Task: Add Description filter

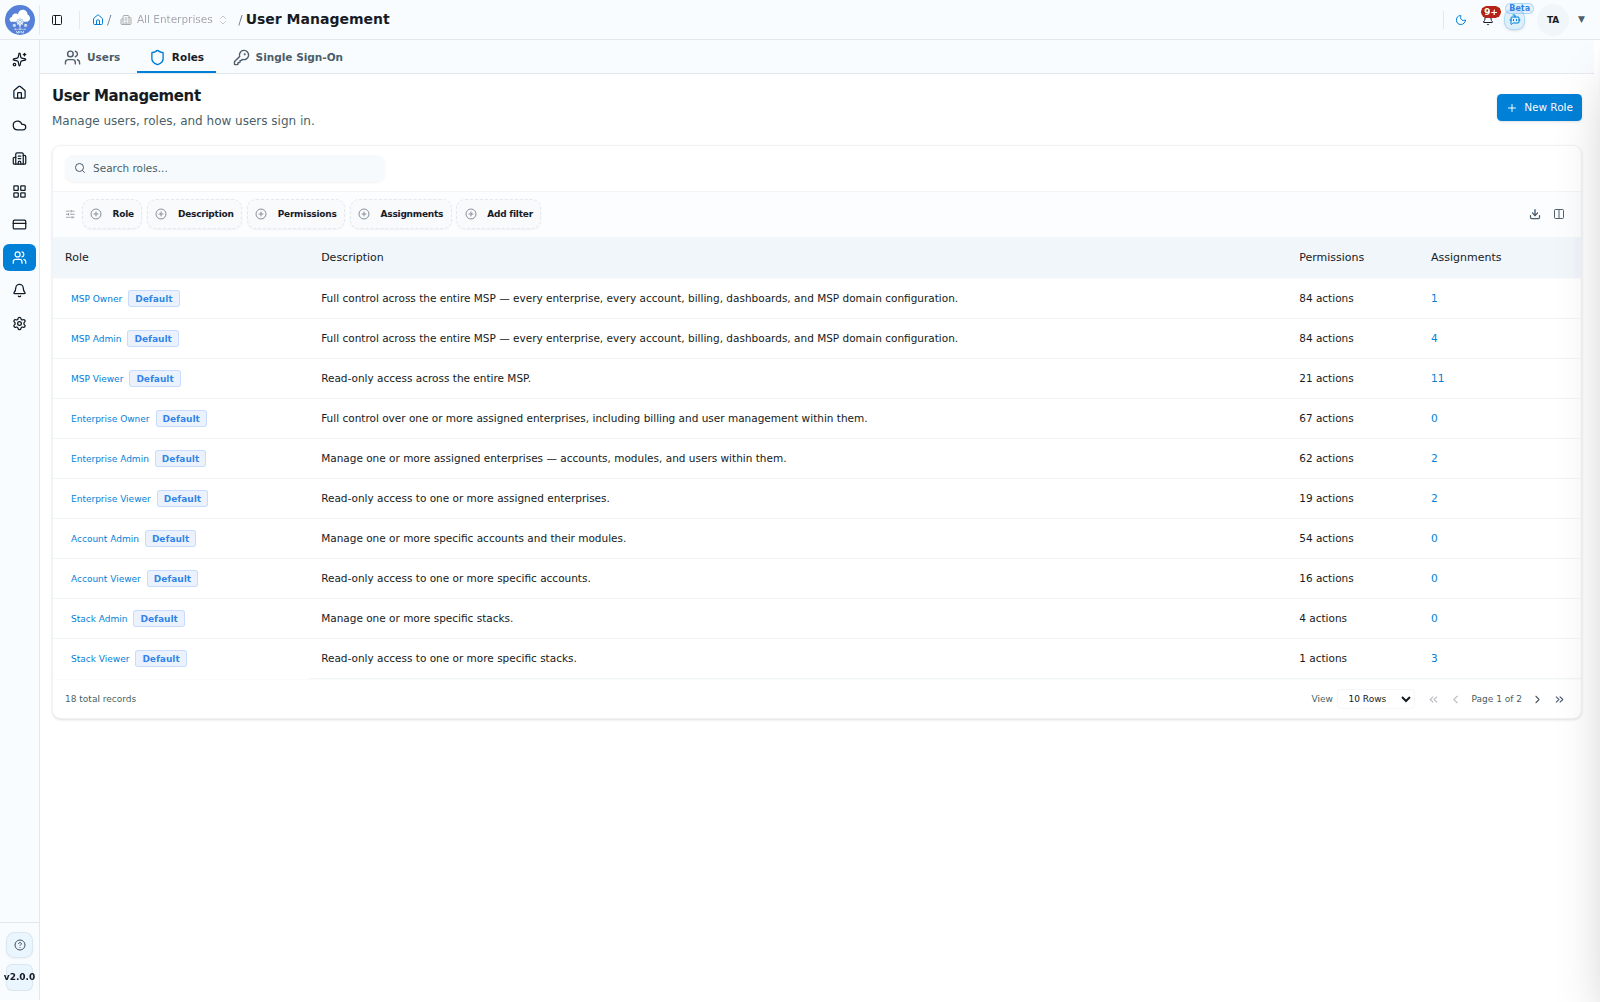Action: (195, 214)
